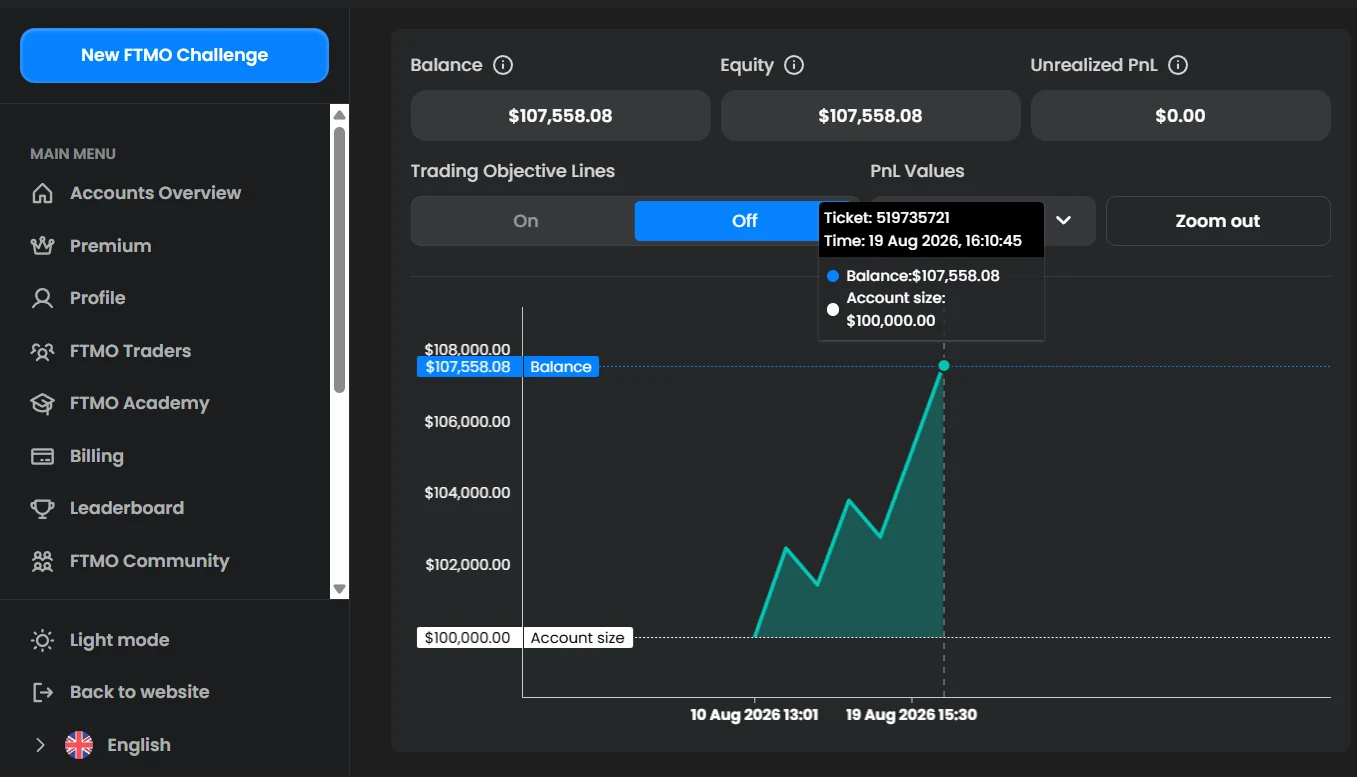Click the Unrealized PnL $0.00 box

click(1180, 116)
